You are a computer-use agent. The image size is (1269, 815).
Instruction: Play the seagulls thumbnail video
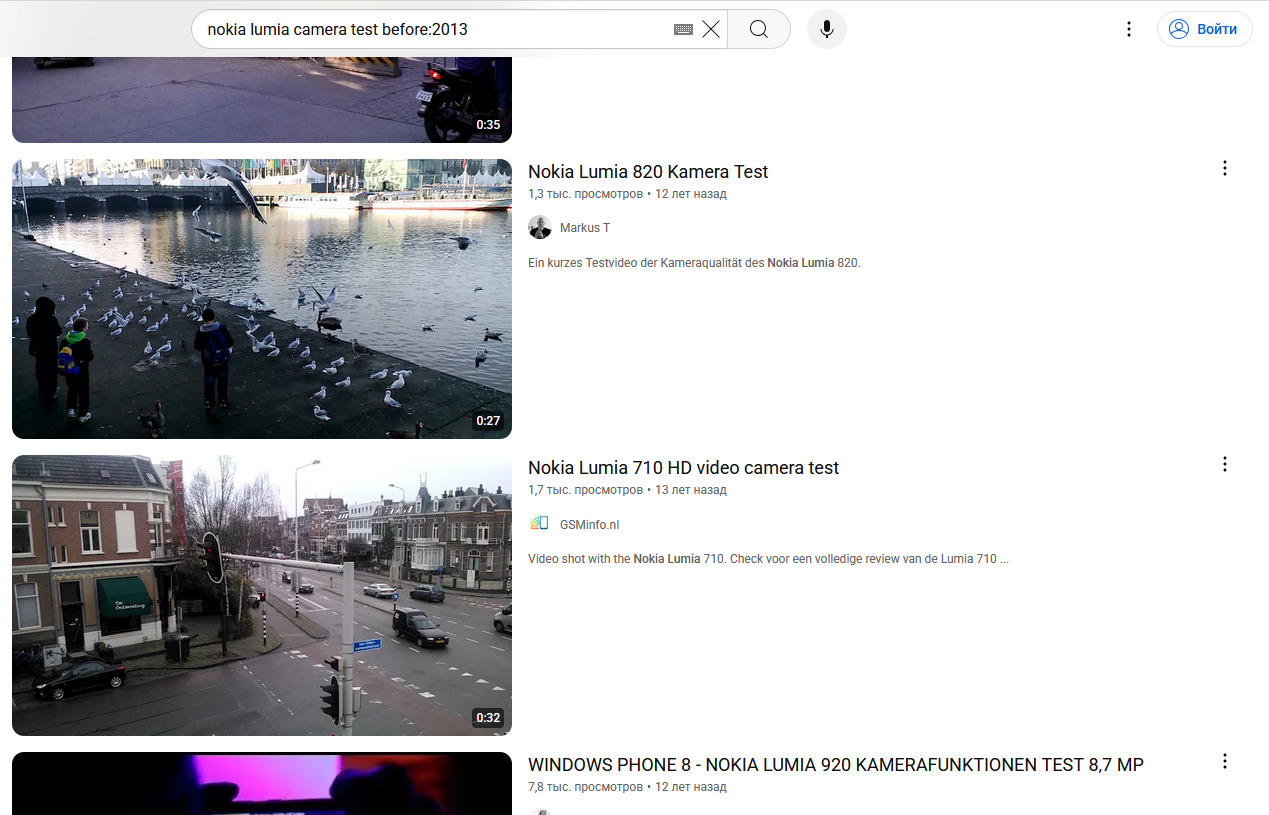click(262, 298)
